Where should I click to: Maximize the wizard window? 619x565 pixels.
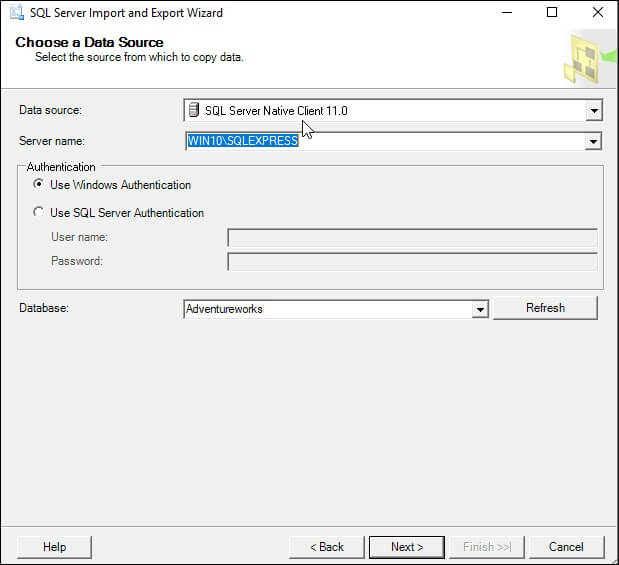point(552,13)
